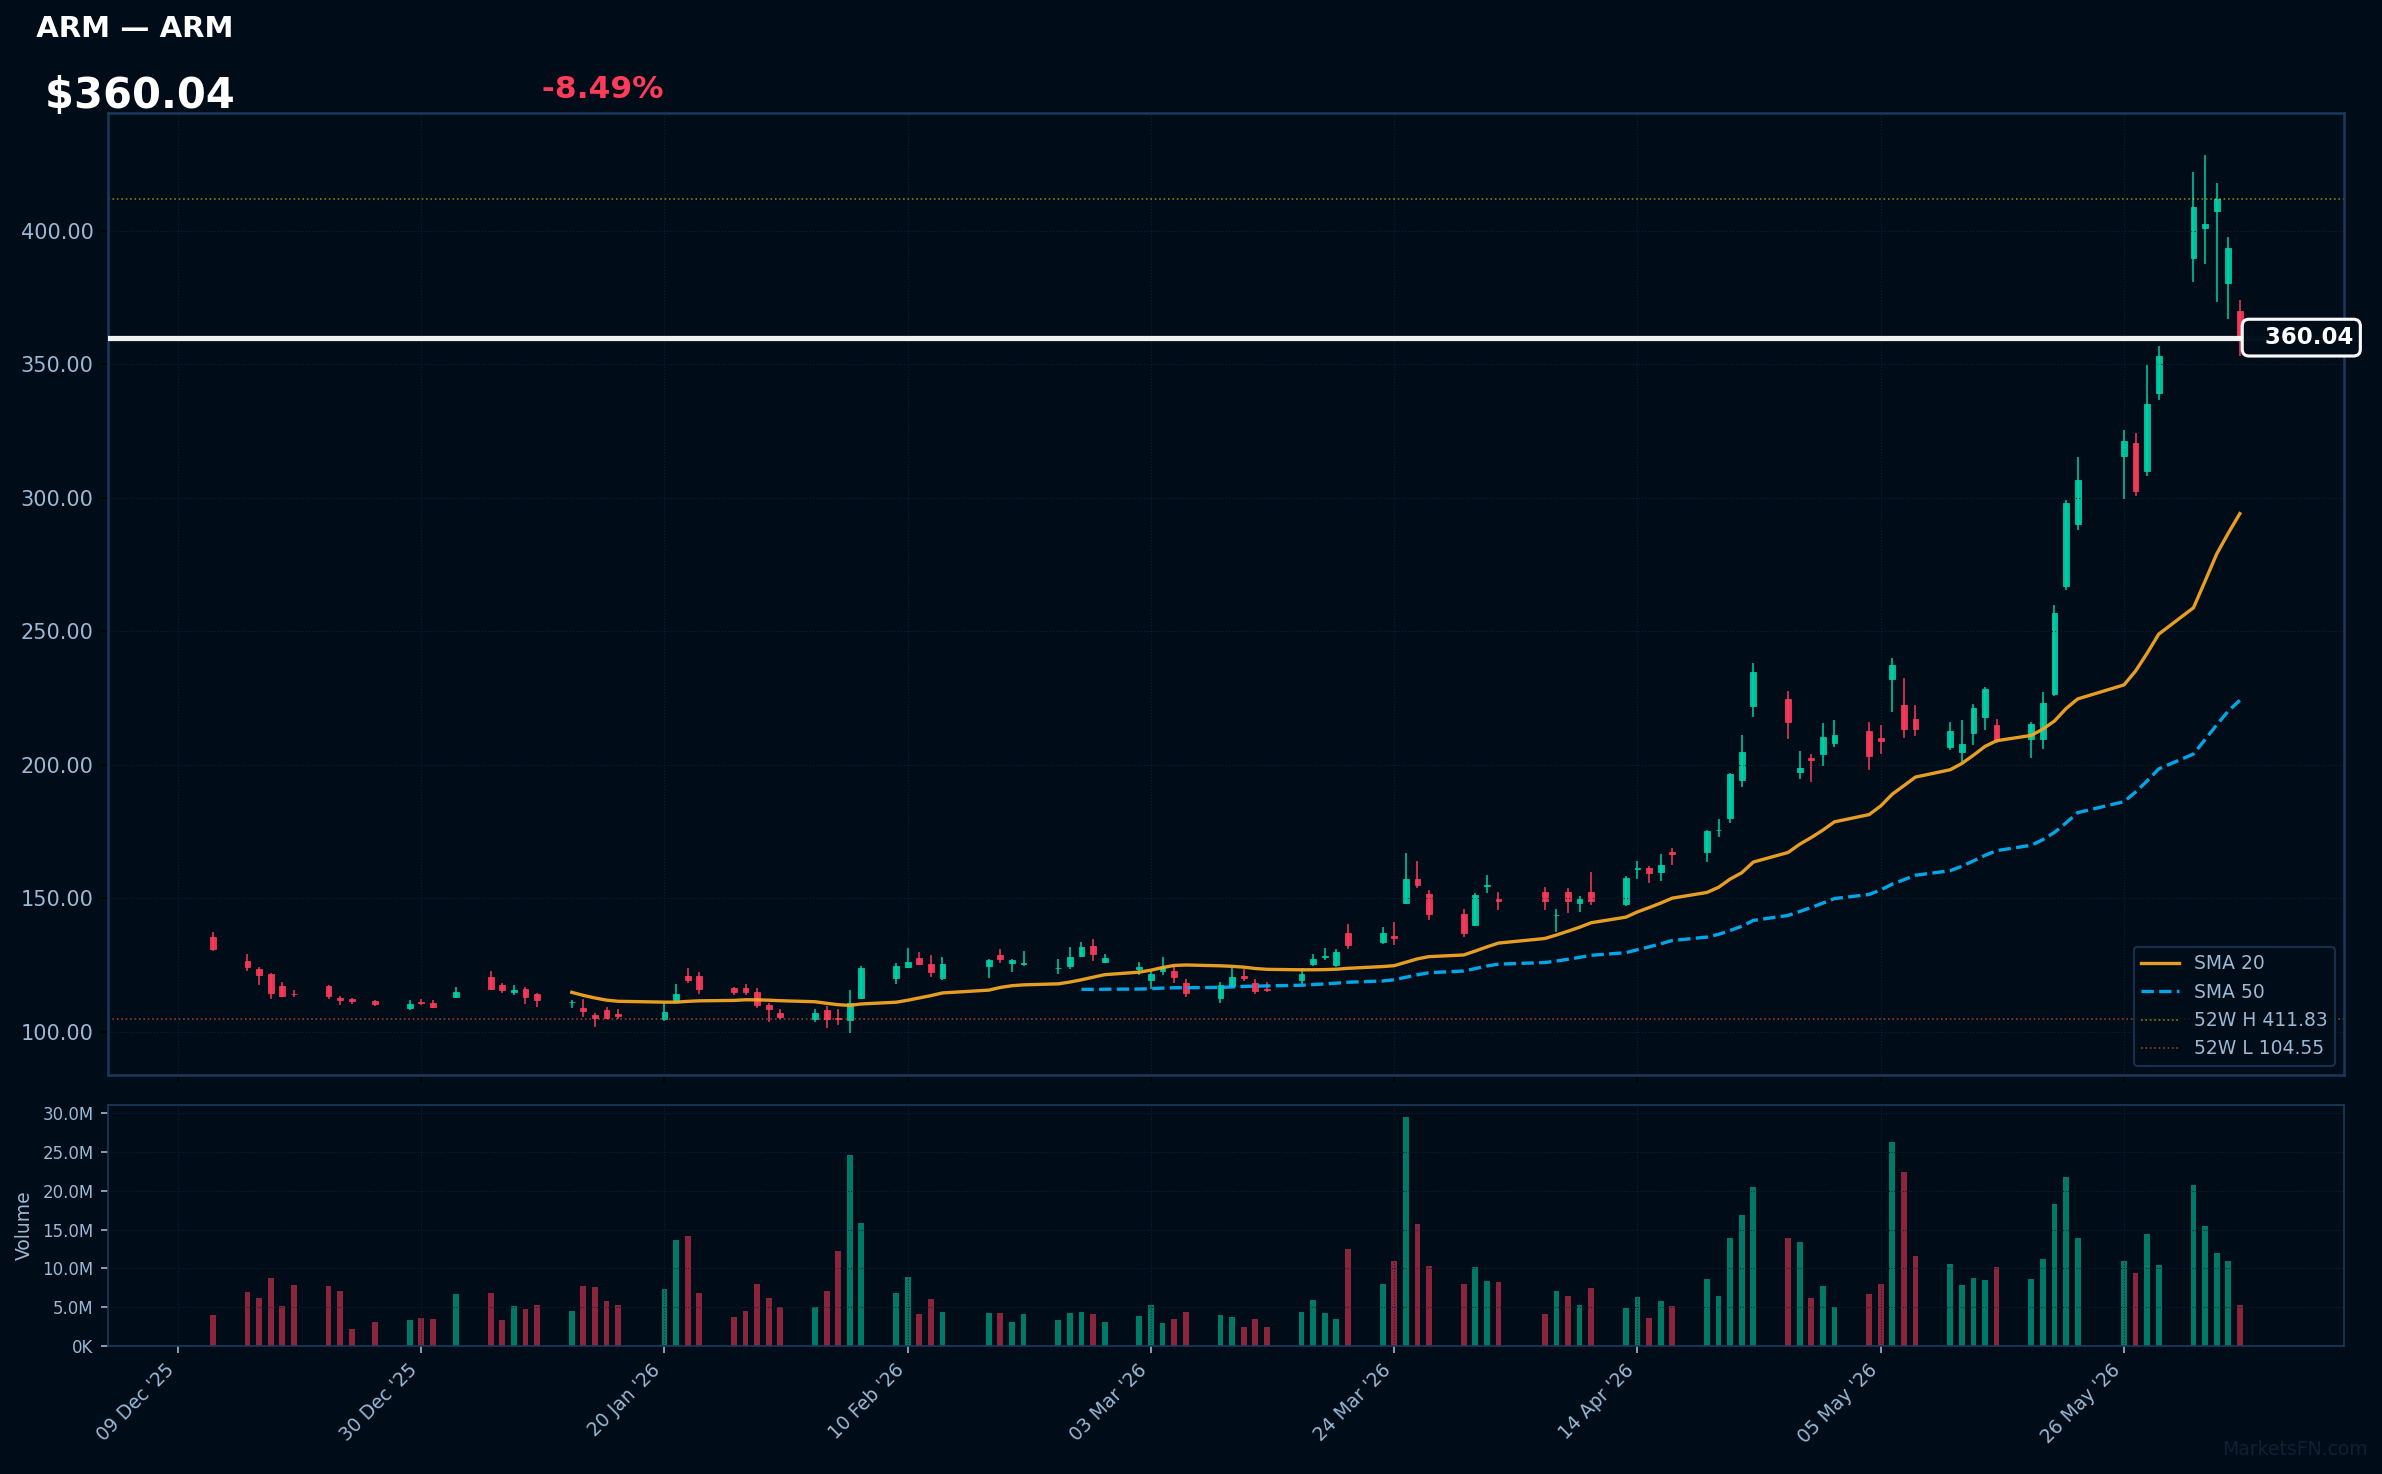2382x1474 pixels.
Task: Click the 400.00 price axis label
Action: point(57,232)
